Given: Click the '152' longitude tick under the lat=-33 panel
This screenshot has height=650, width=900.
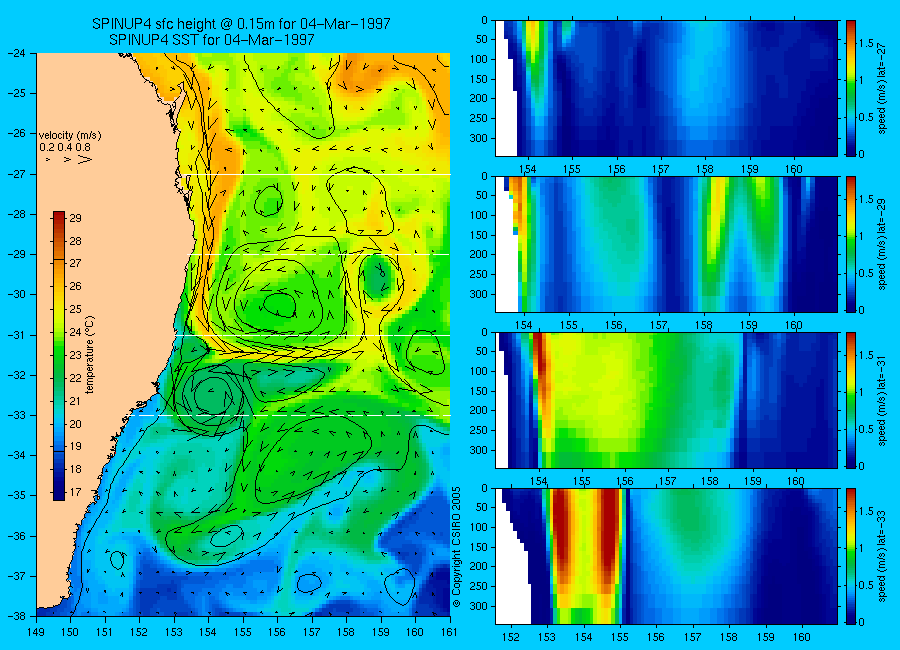Looking at the screenshot, I should (x=511, y=637).
